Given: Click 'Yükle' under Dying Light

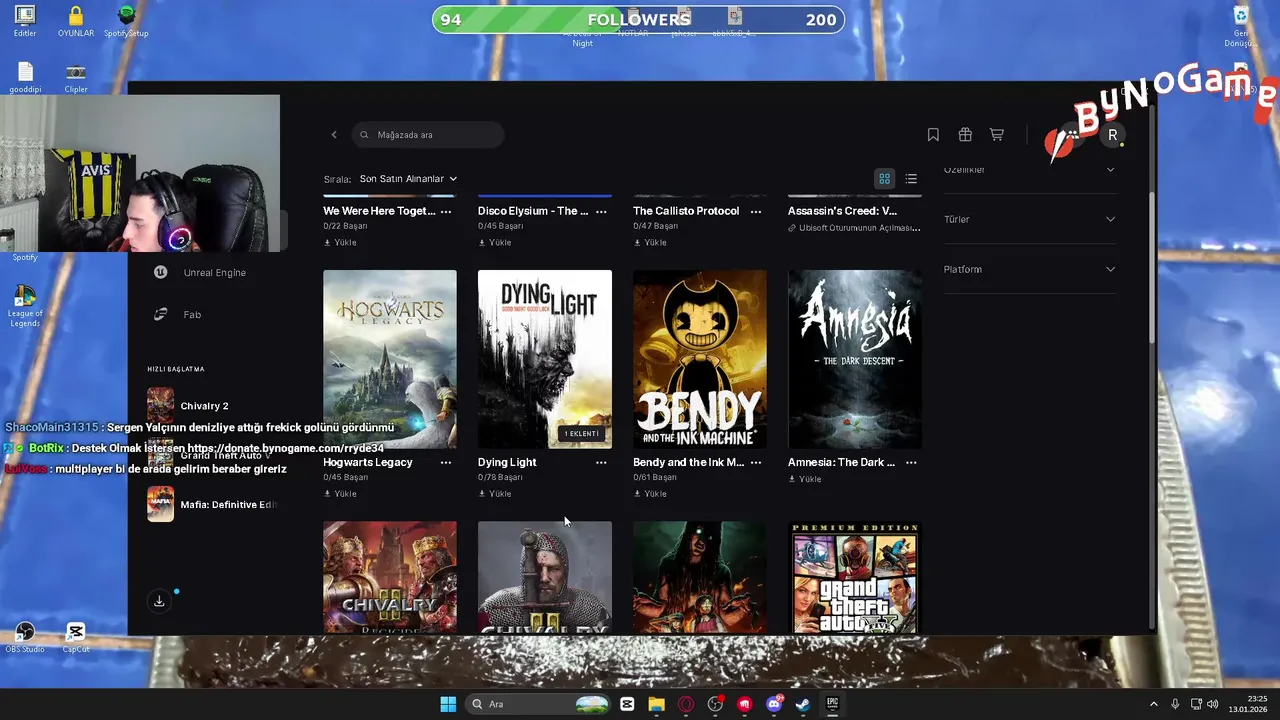Looking at the screenshot, I should tap(495, 494).
